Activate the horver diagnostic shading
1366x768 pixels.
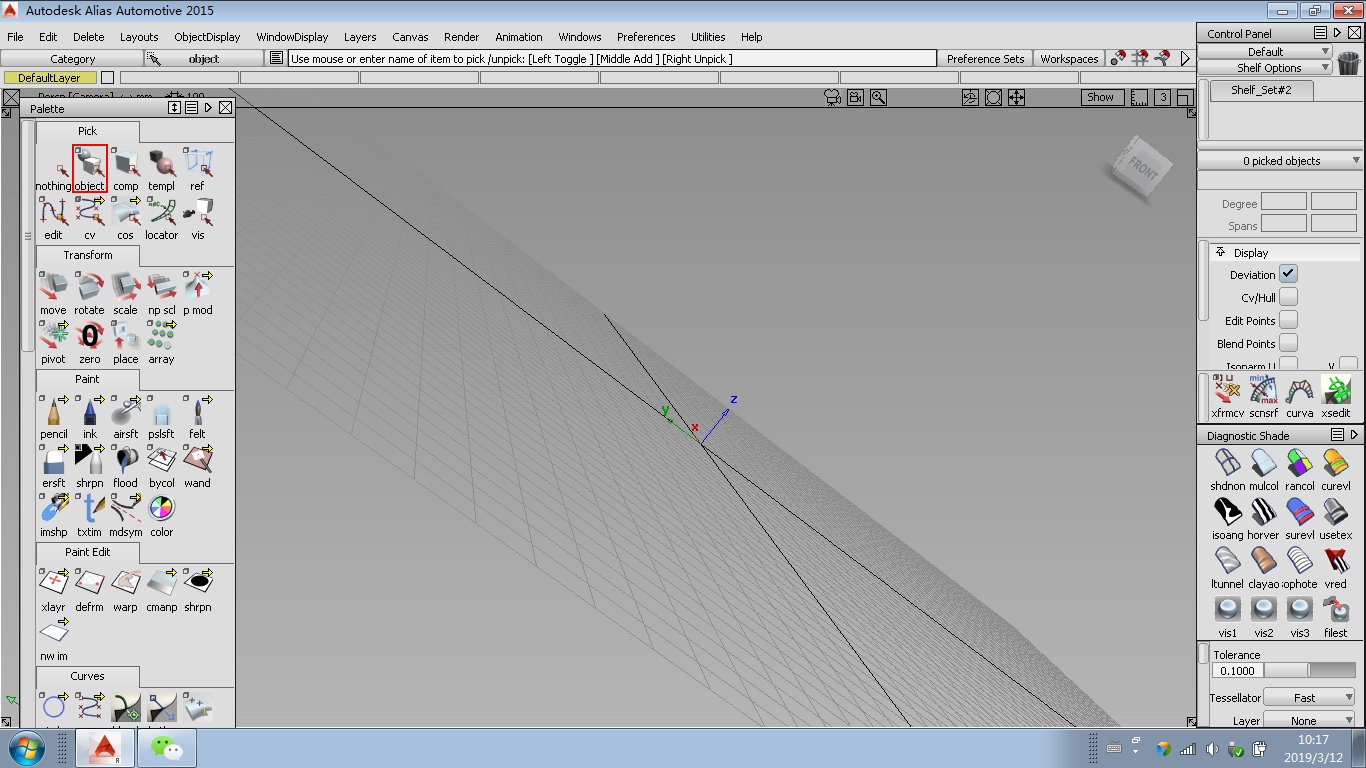(x=1263, y=512)
